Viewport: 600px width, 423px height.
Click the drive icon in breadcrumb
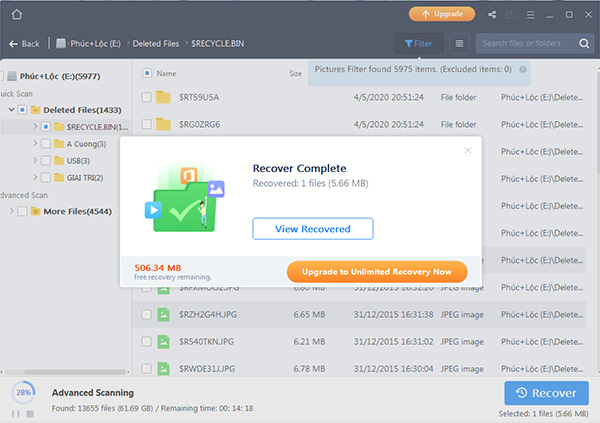pos(61,43)
